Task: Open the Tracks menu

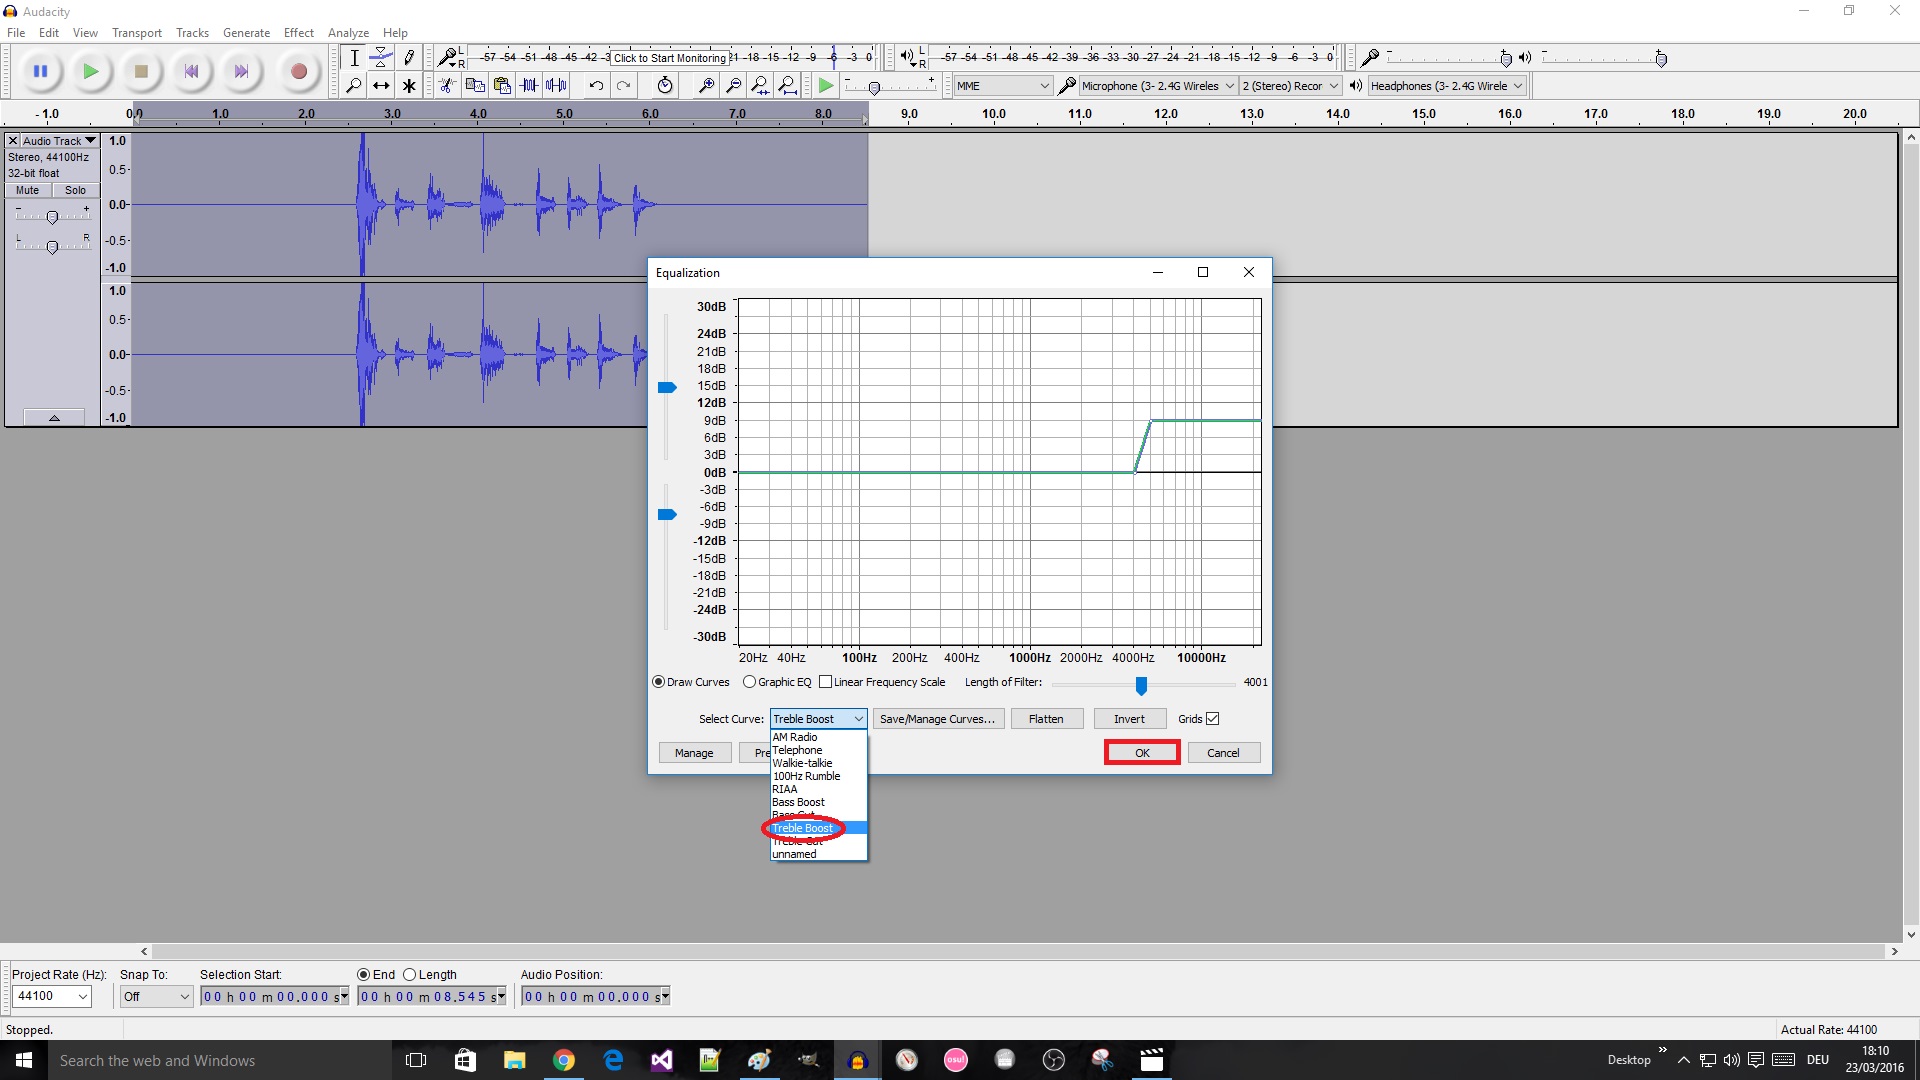Action: pyautogui.click(x=192, y=32)
